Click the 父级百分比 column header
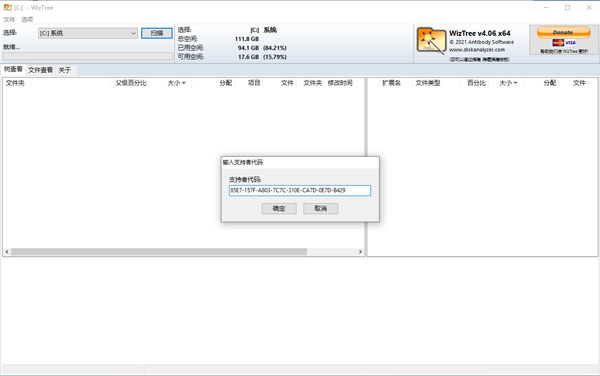The width and height of the screenshot is (600, 376). click(131, 83)
